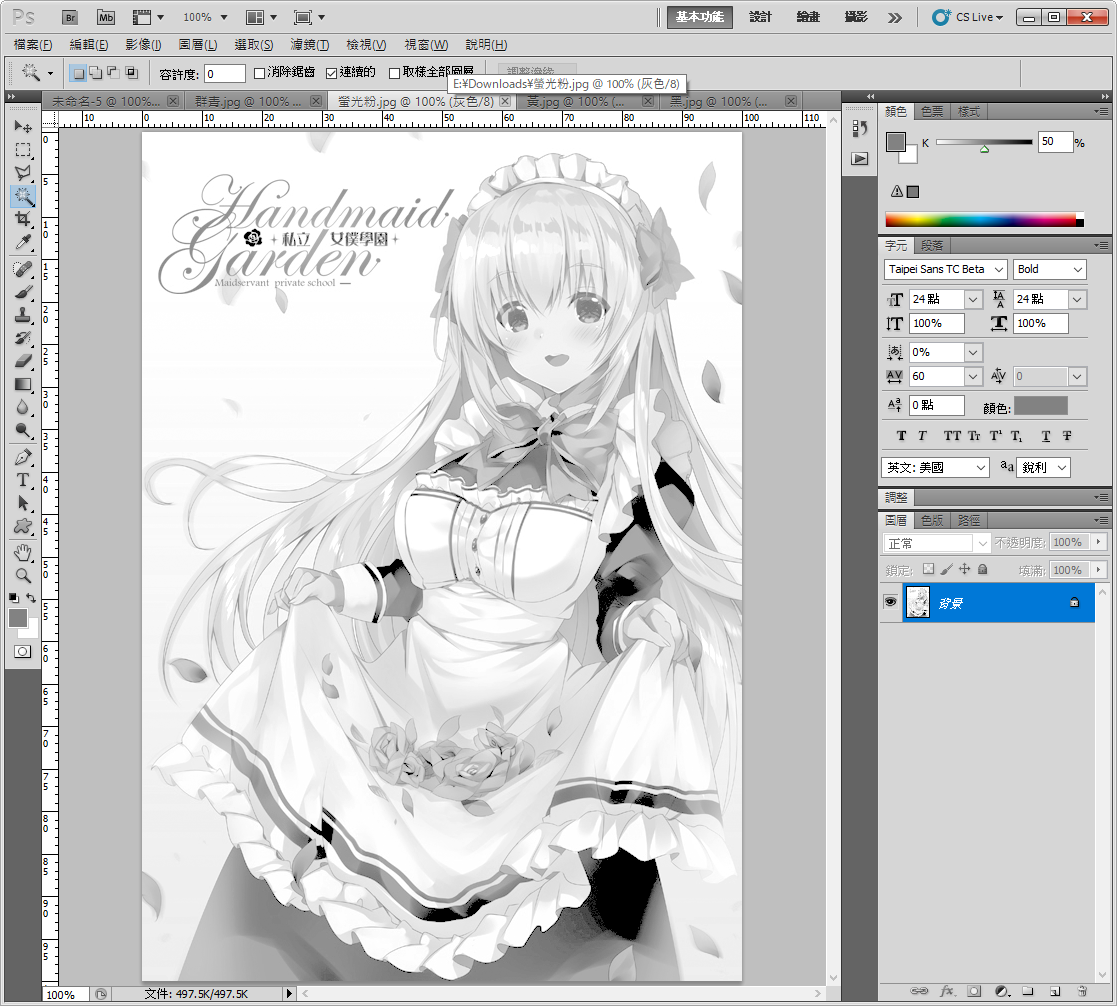Switch to the 色版 channels tab
This screenshot has width=1117, height=1006.
932,520
